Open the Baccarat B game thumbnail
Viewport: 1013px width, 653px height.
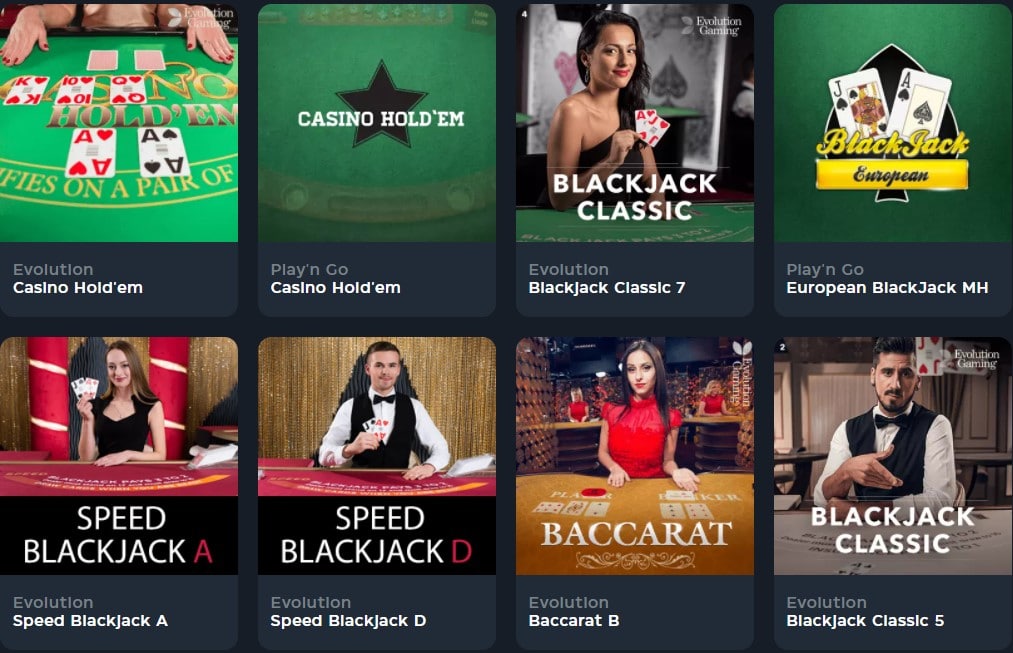pos(634,456)
